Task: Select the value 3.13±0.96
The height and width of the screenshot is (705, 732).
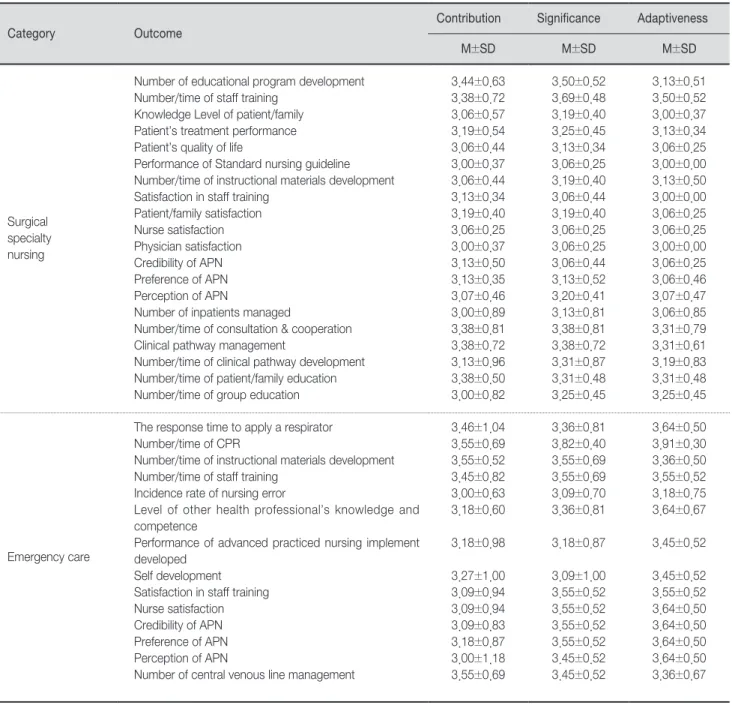Action: [x=478, y=362]
